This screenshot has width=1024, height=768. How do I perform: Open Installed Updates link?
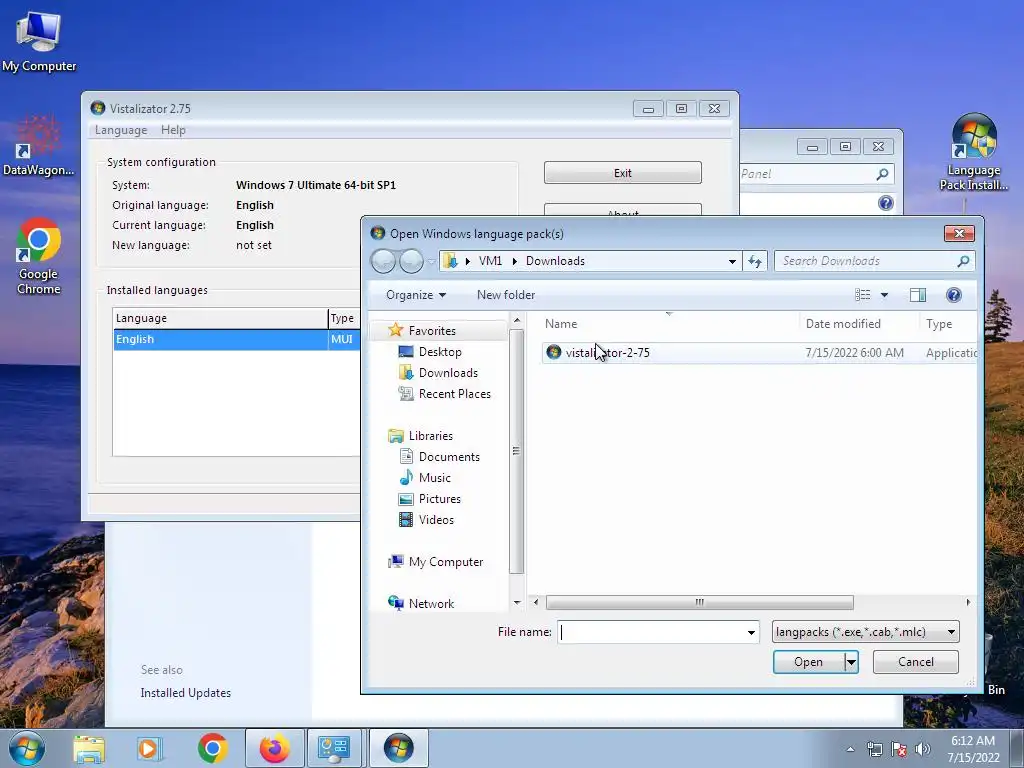[x=185, y=693]
